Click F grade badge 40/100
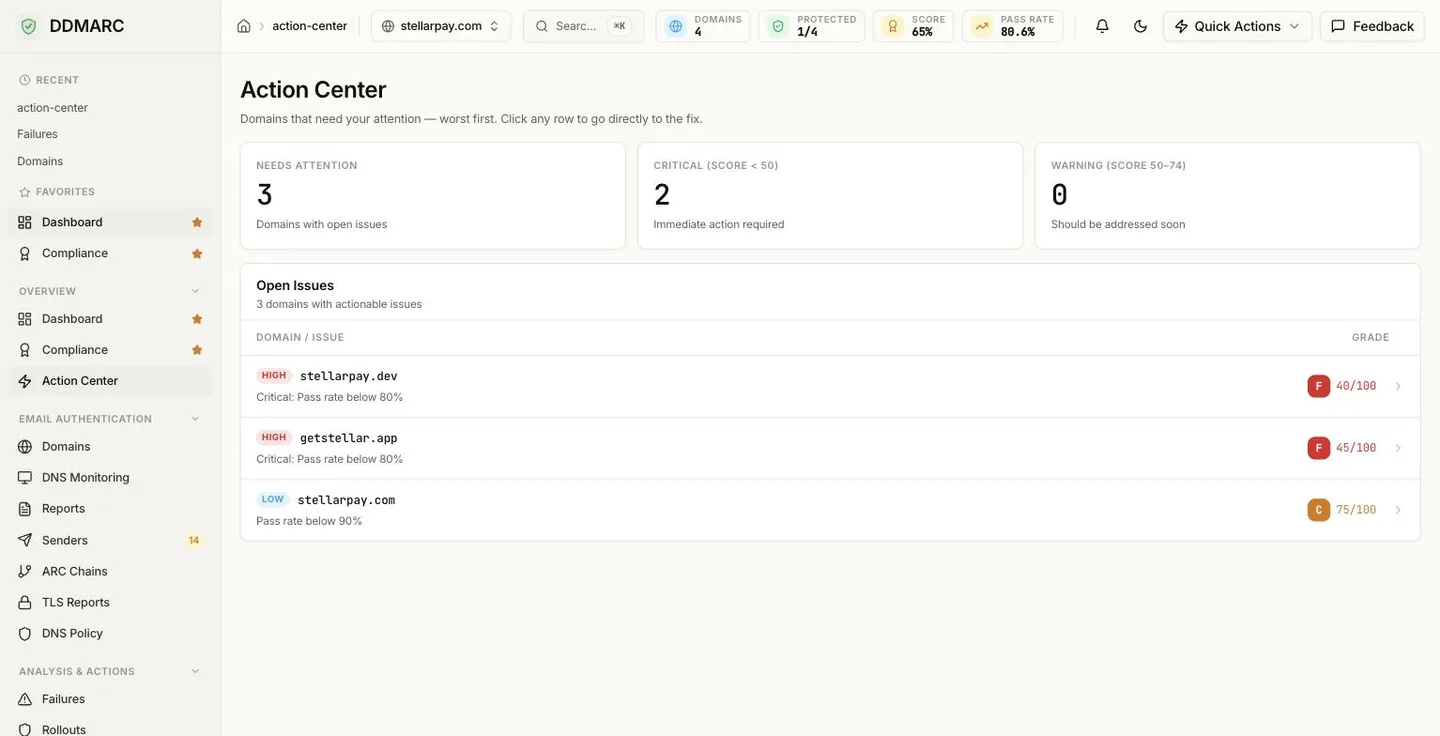 tap(1319, 386)
